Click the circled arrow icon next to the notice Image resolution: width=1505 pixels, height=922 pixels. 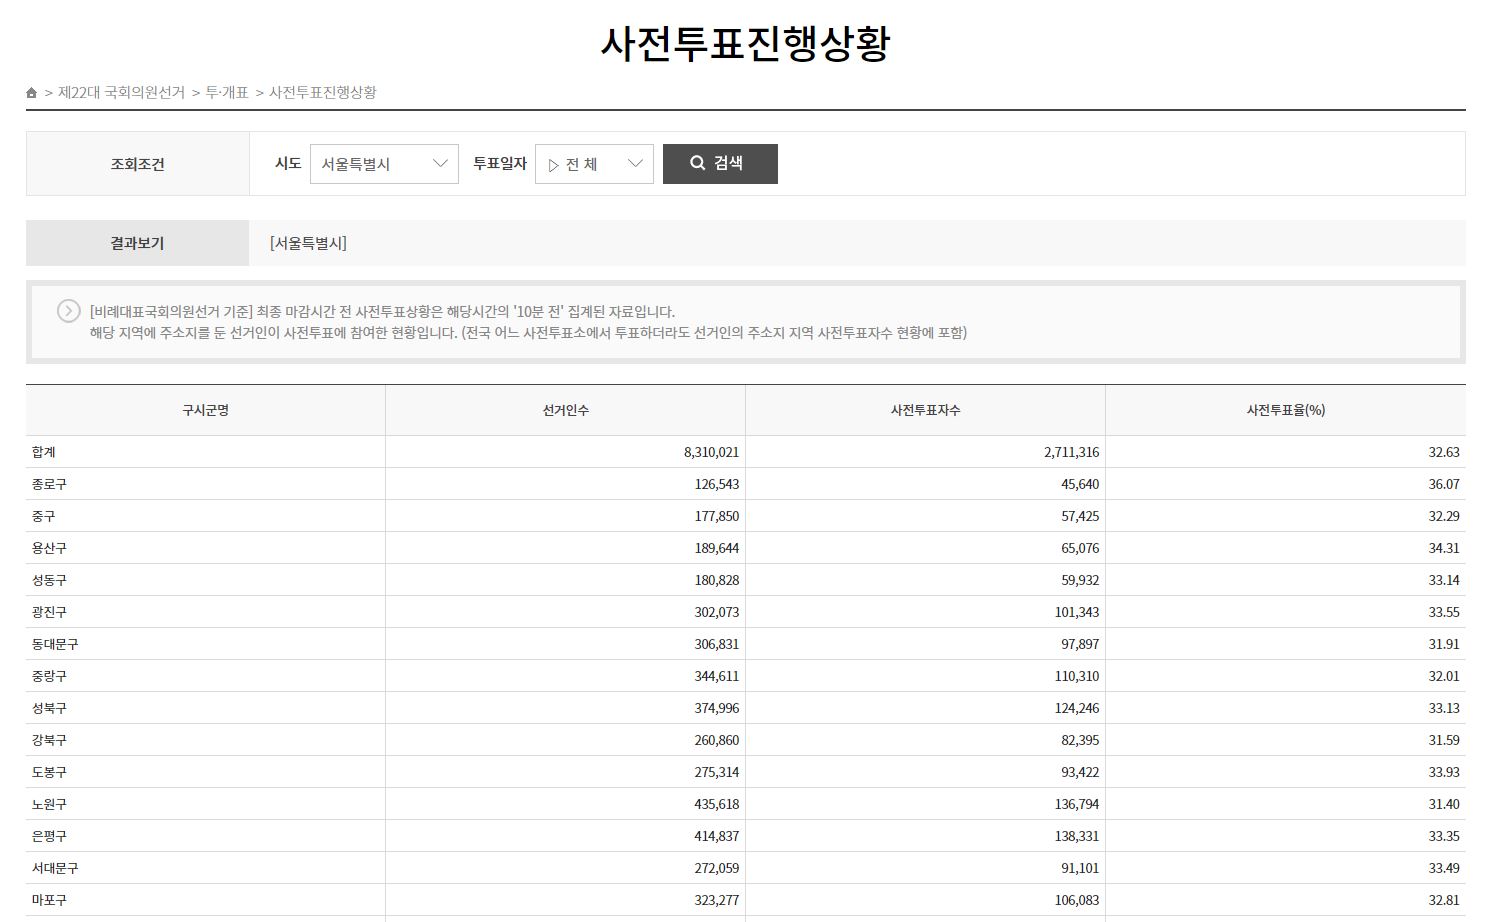(x=68, y=311)
